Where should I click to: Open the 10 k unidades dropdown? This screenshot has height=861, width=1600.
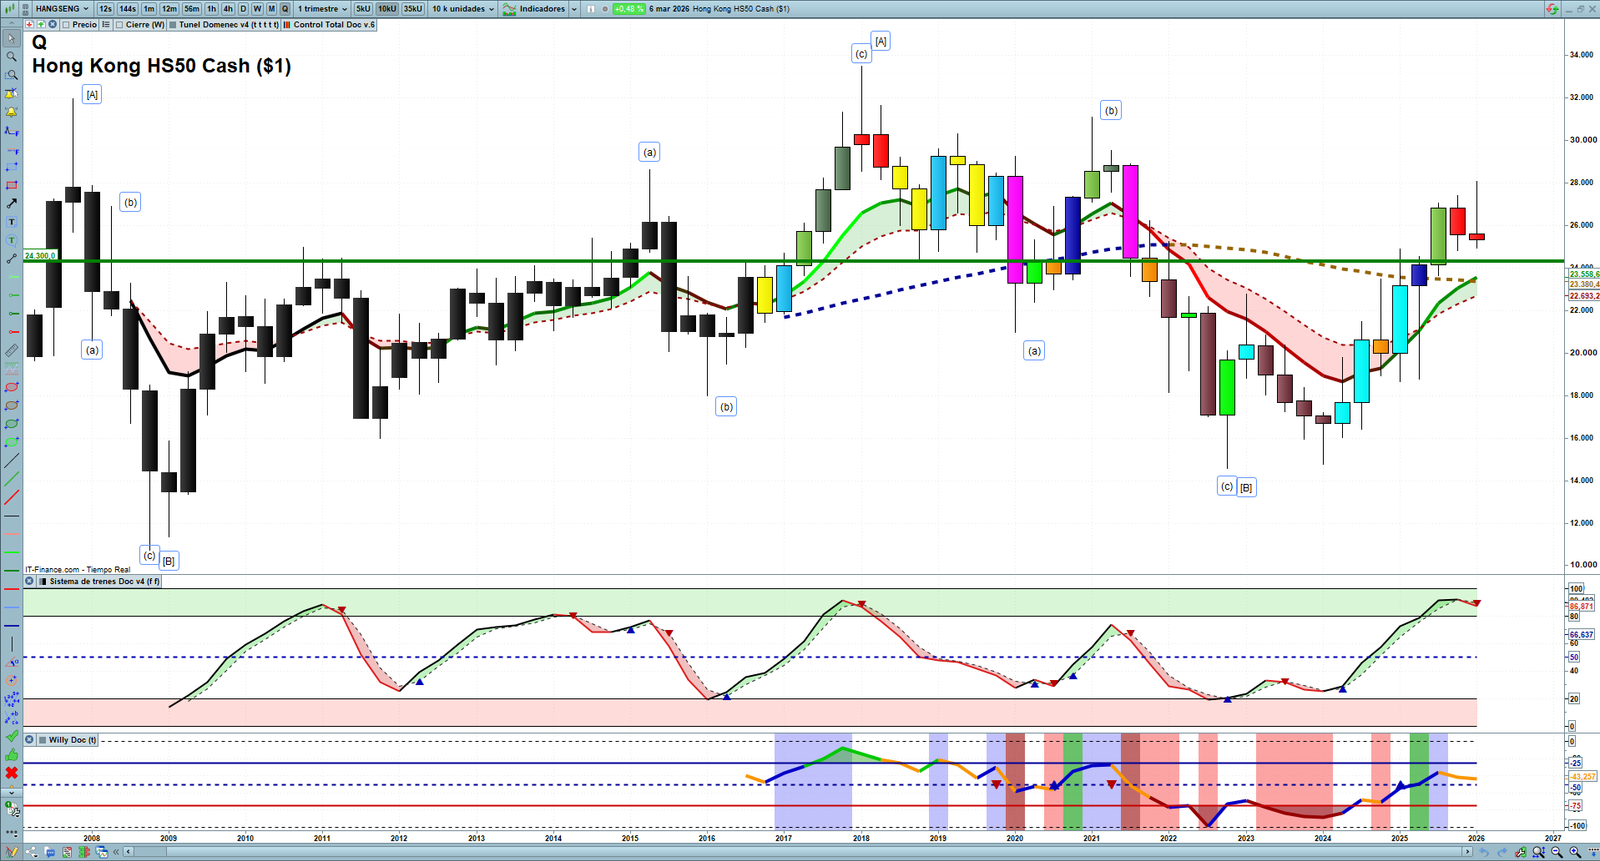coord(463,9)
